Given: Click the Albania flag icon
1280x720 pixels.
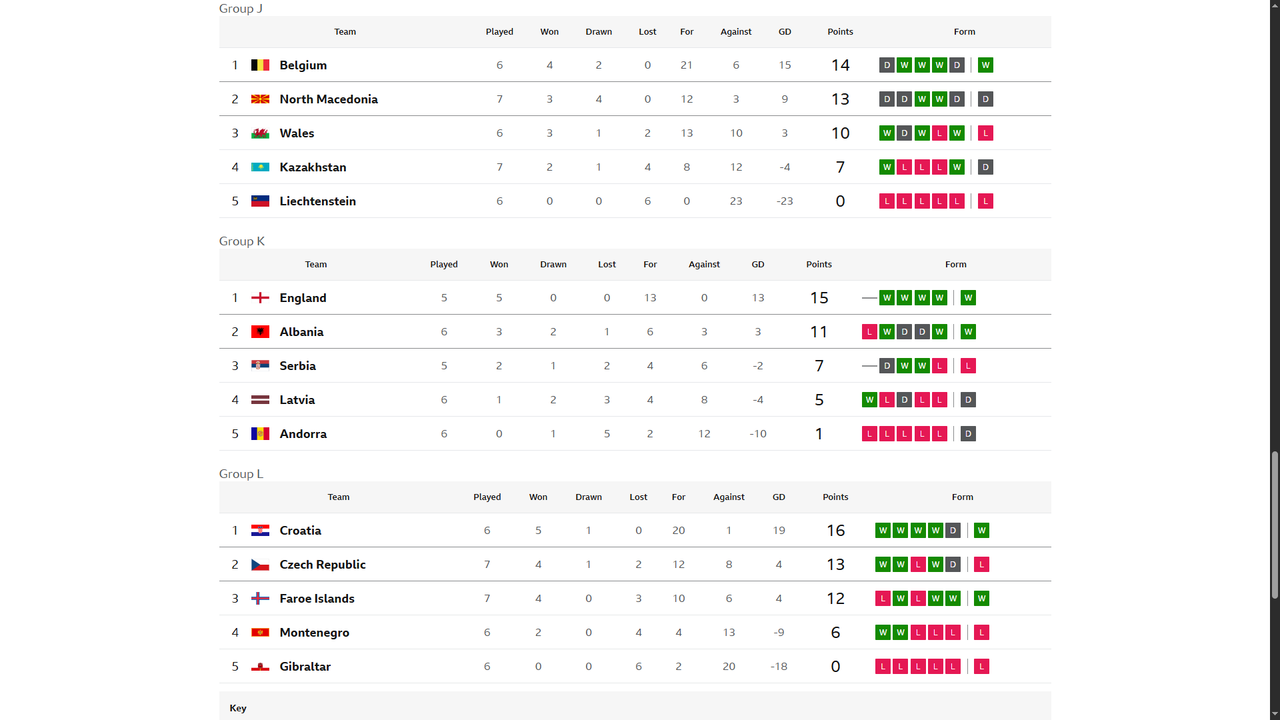Looking at the screenshot, I should point(260,332).
